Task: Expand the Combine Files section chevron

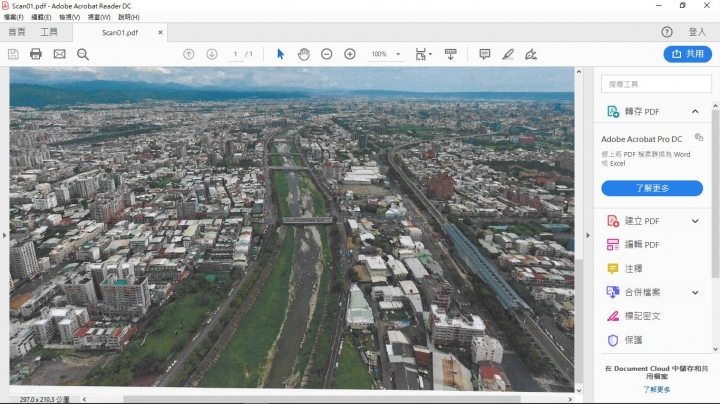Action: coord(695,292)
